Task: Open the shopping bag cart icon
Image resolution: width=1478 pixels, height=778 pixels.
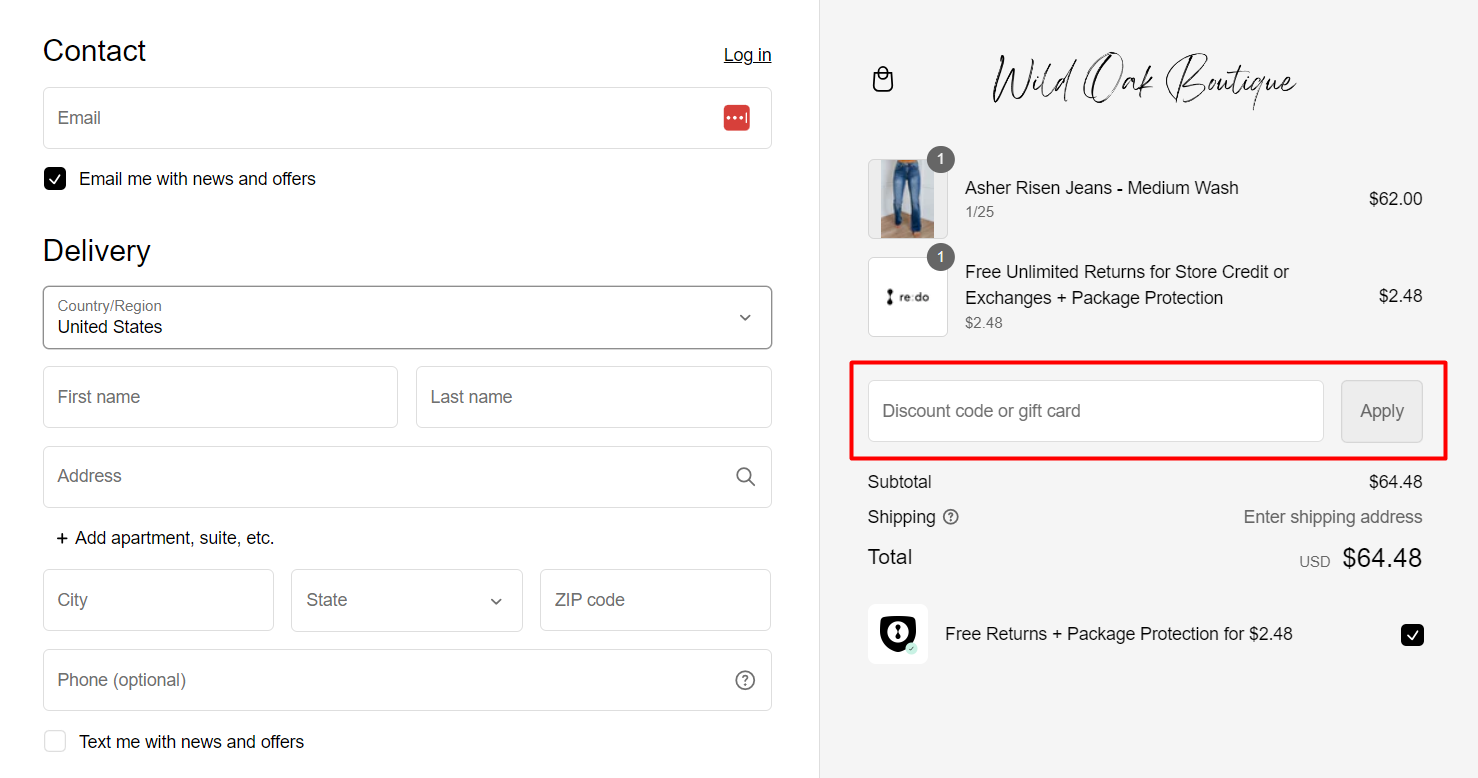Action: [x=883, y=79]
